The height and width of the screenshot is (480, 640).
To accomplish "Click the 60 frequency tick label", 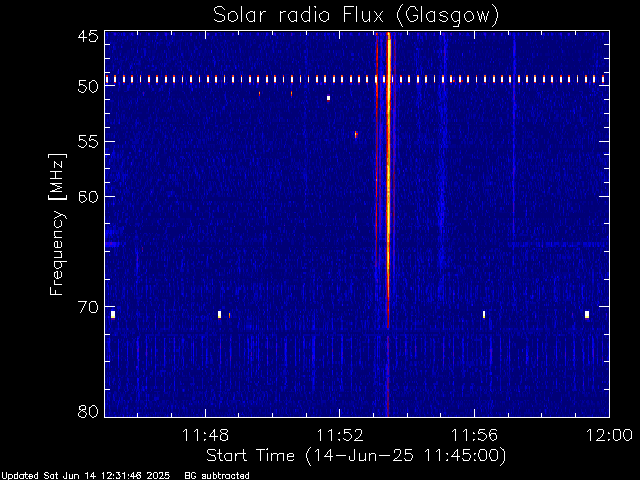I will pyautogui.click(x=88, y=196).
